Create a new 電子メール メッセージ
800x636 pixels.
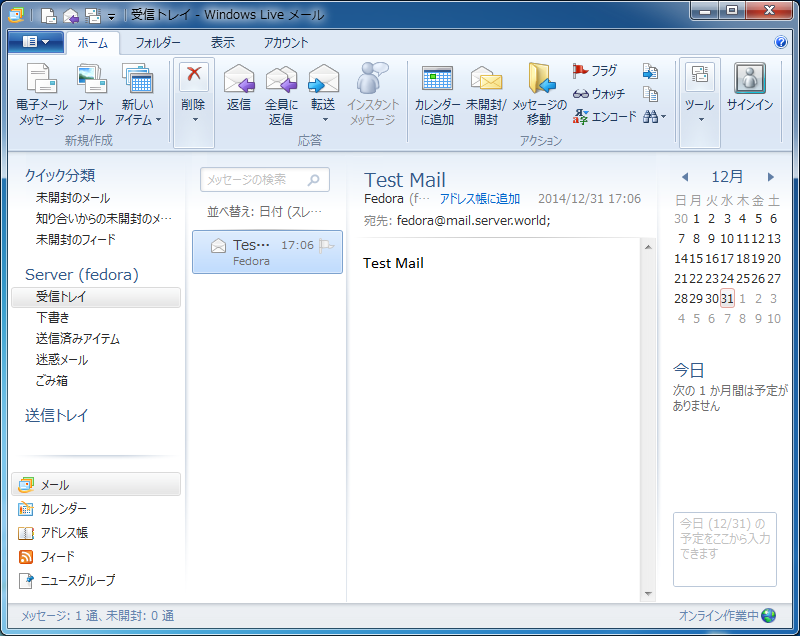[x=41, y=94]
